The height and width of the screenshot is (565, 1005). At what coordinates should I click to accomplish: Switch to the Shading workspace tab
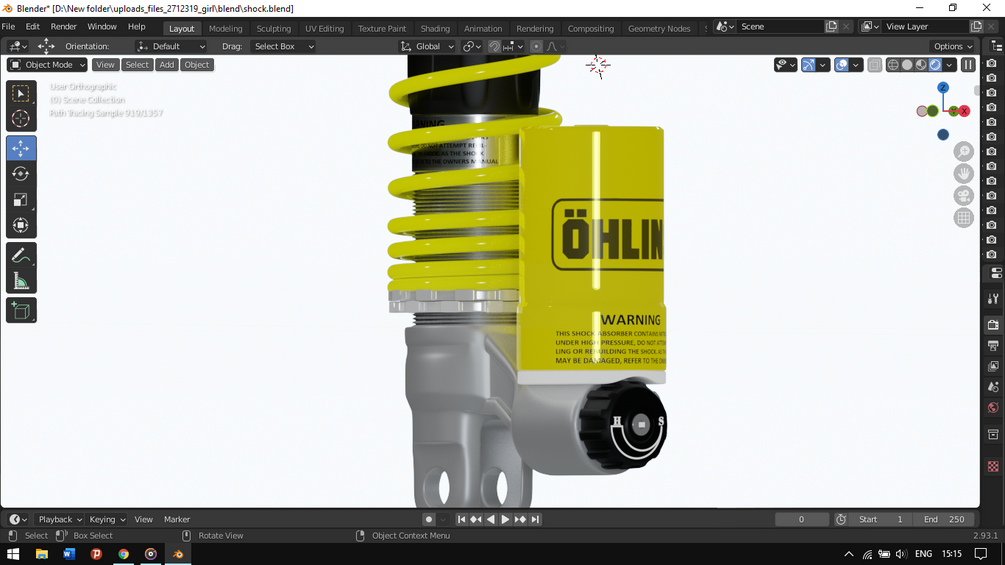coord(435,28)
